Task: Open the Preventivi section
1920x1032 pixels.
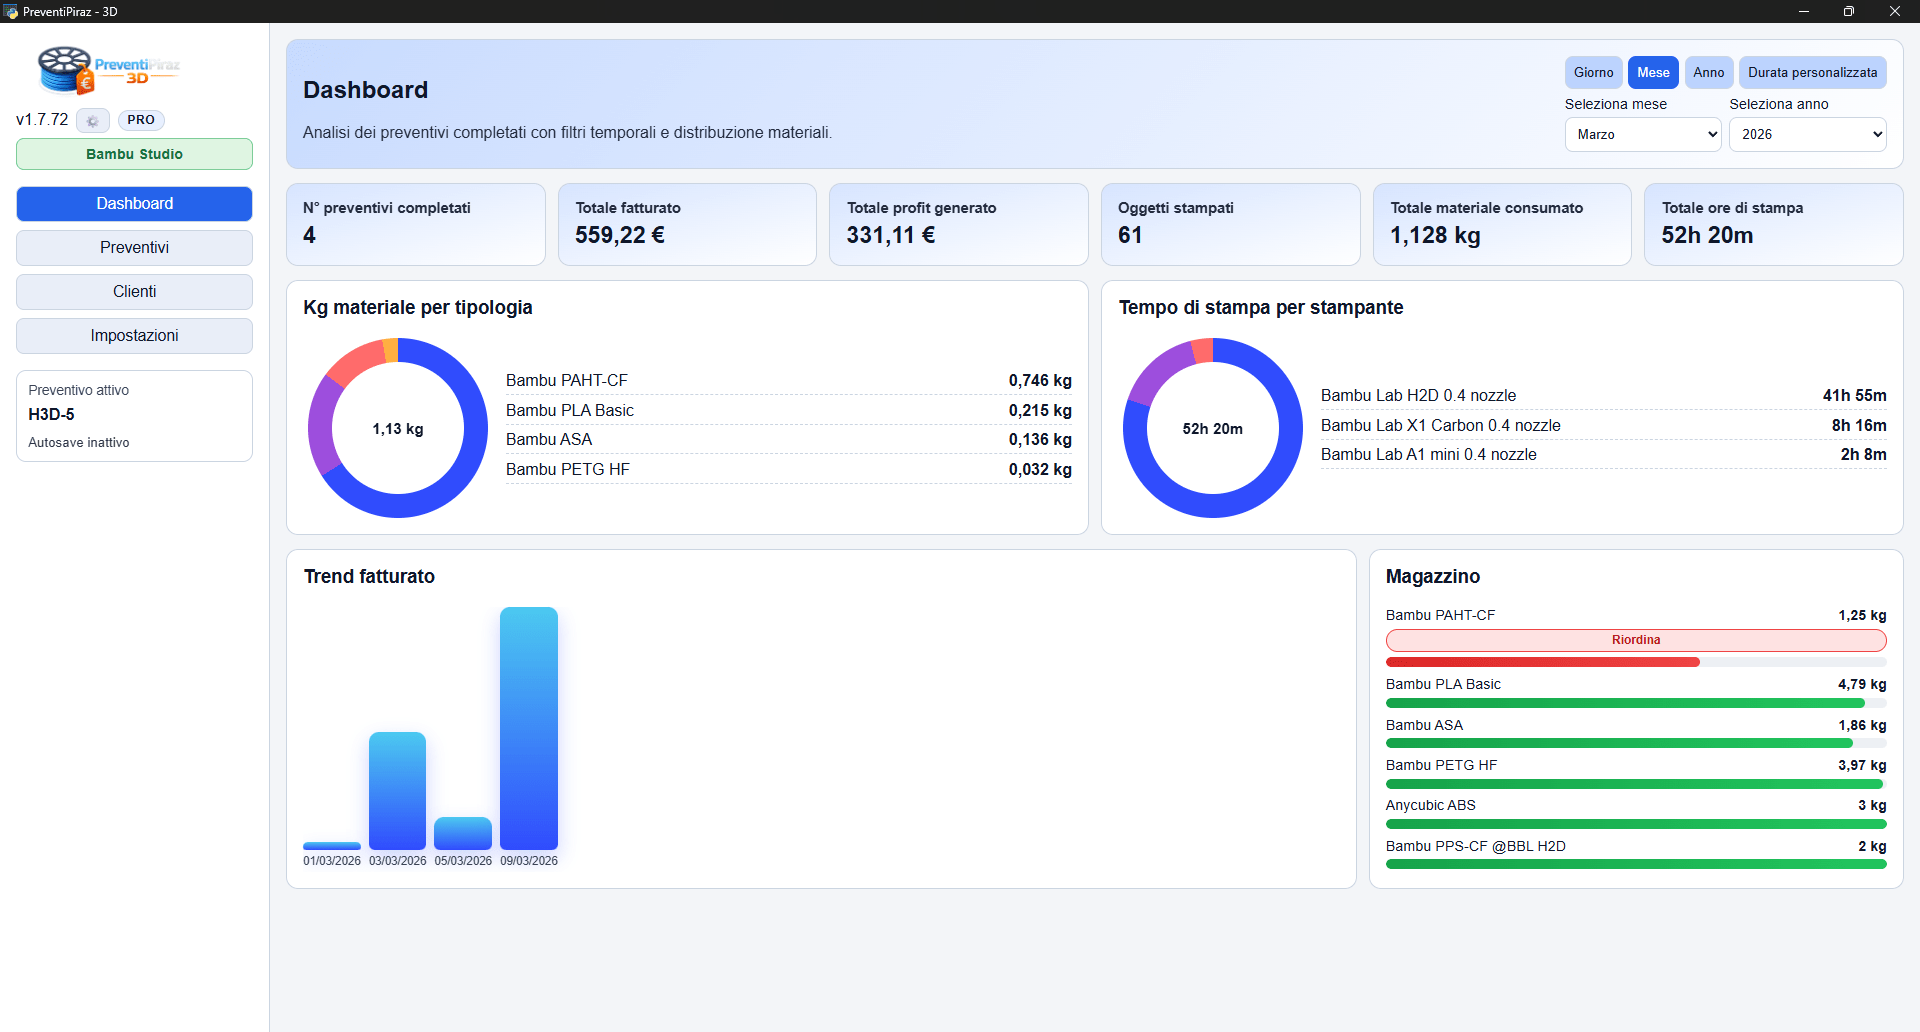Action: [x=134, y=248]
